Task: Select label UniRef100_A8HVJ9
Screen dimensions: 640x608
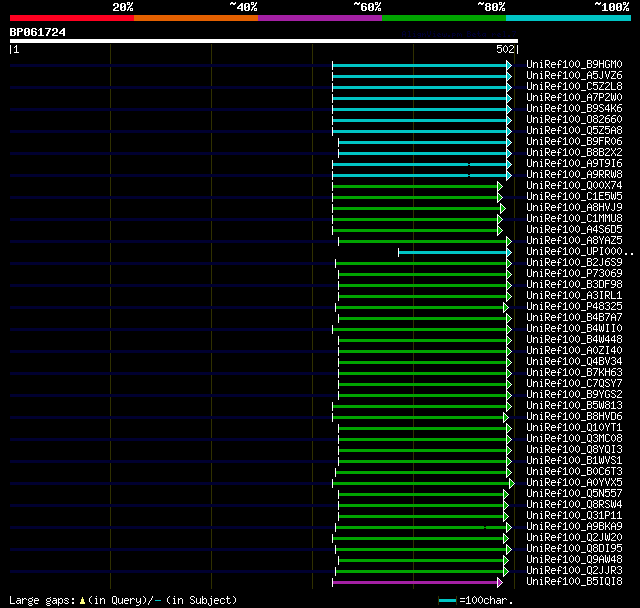Action: click(574, 208)
